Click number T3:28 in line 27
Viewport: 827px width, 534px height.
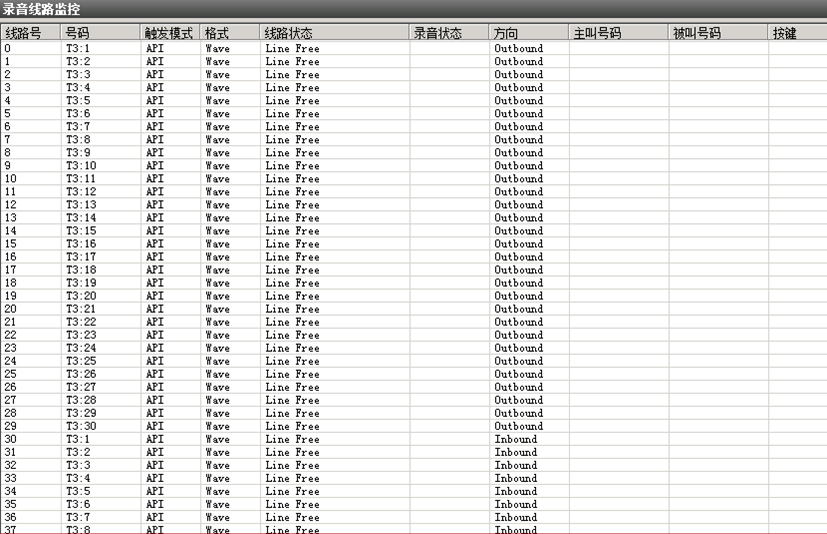(x=81, y=400)
